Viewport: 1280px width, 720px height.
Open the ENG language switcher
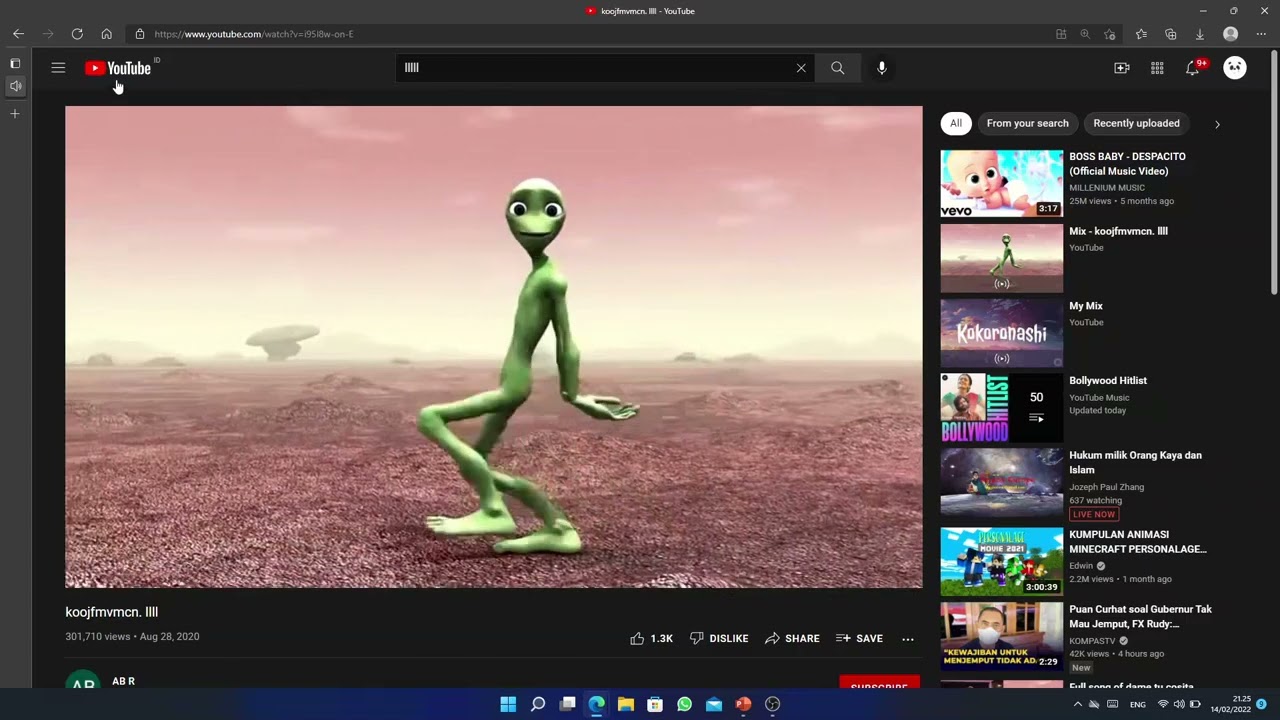point(1138,704)
